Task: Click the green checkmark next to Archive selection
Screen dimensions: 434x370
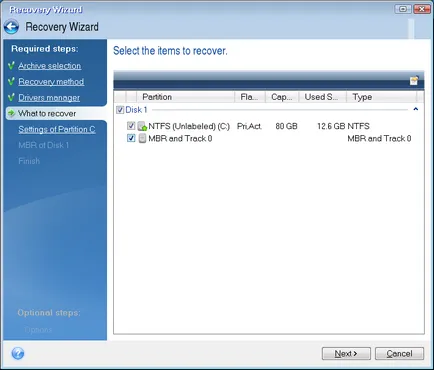Action: point(11,66)
